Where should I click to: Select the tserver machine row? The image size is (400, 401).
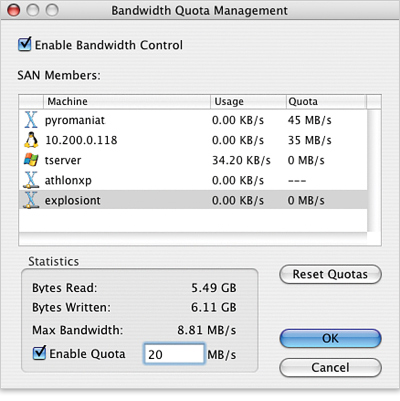click(x=193, y=160)
